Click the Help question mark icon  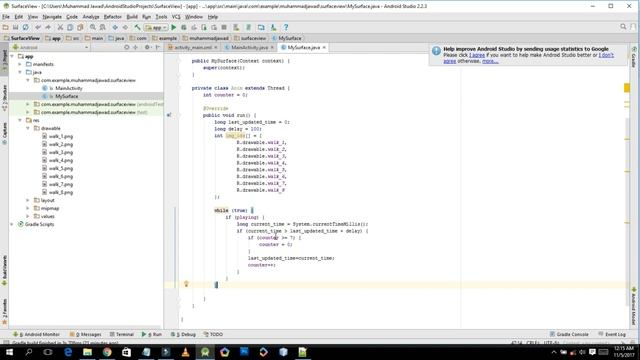(x=286, y=27)
